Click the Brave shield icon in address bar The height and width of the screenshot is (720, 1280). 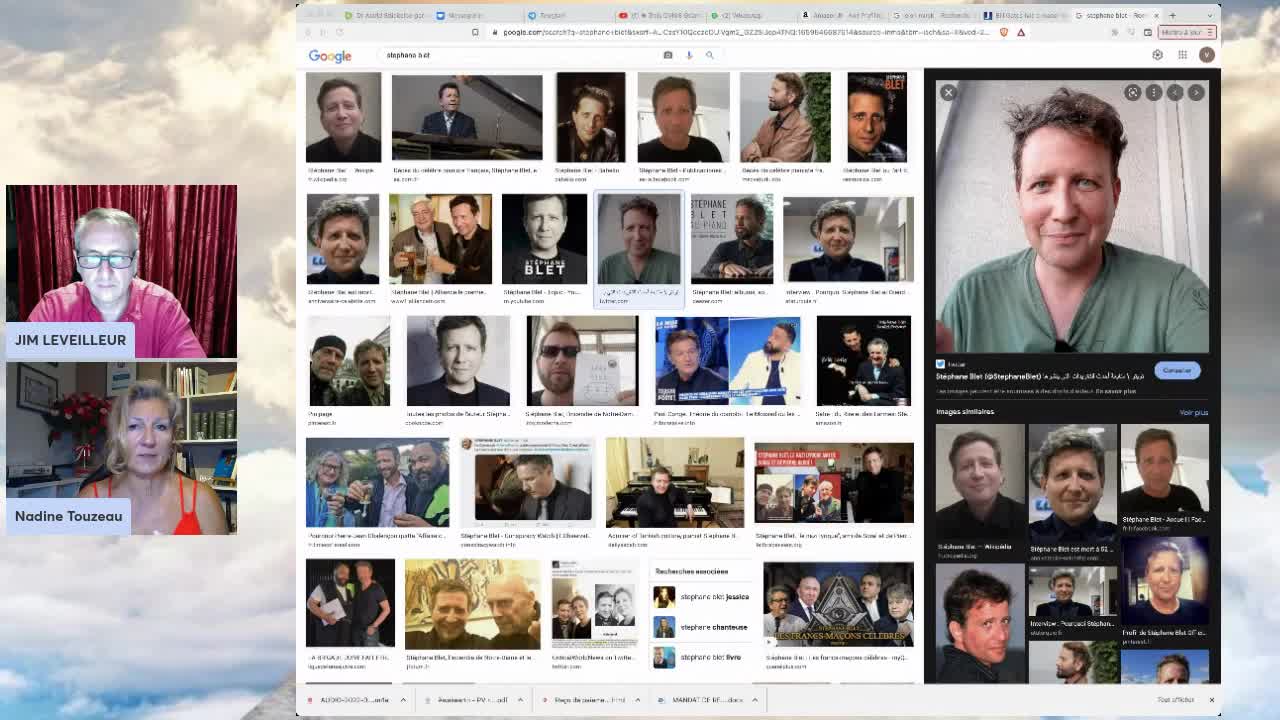tap(1004, 32)
